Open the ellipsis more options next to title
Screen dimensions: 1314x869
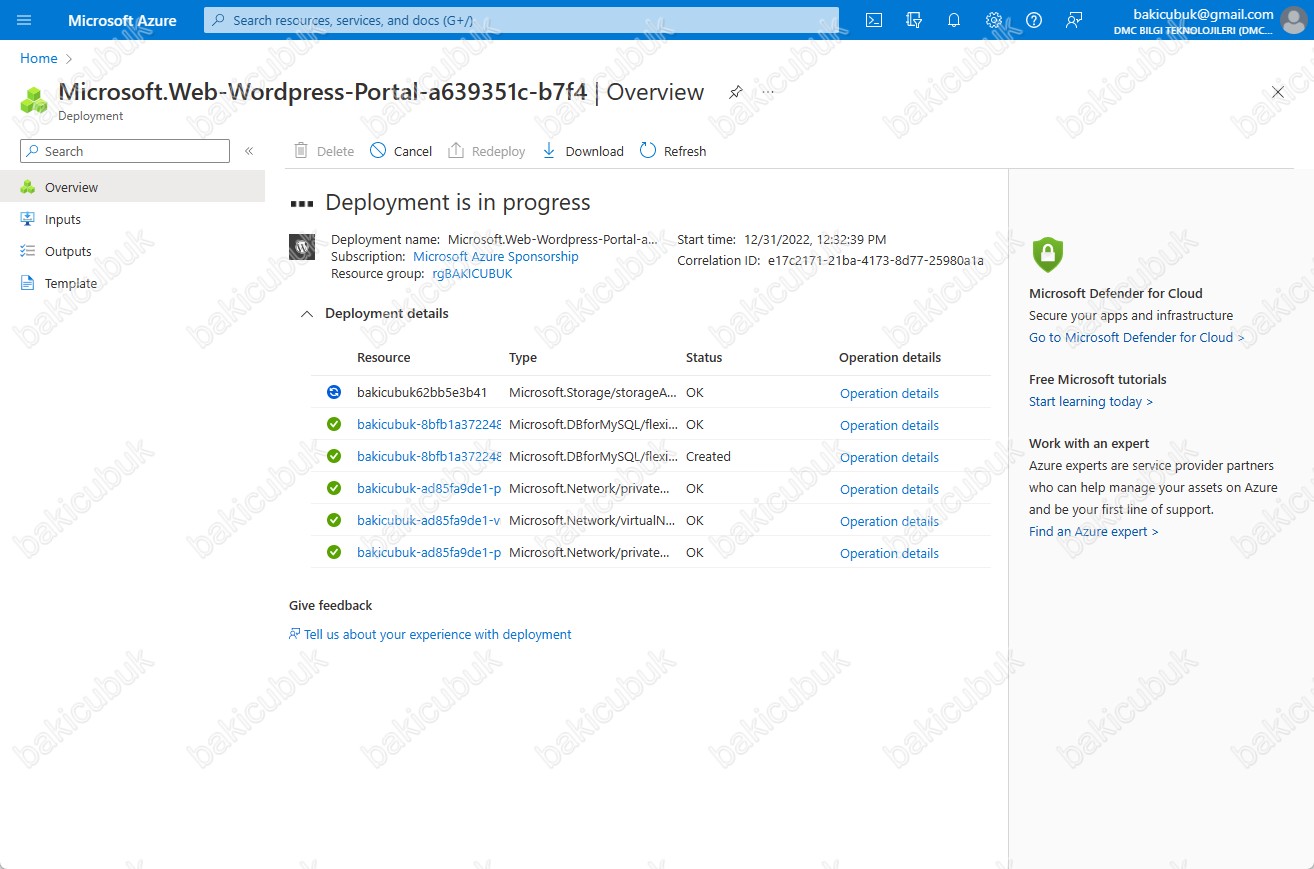point(768,92)
